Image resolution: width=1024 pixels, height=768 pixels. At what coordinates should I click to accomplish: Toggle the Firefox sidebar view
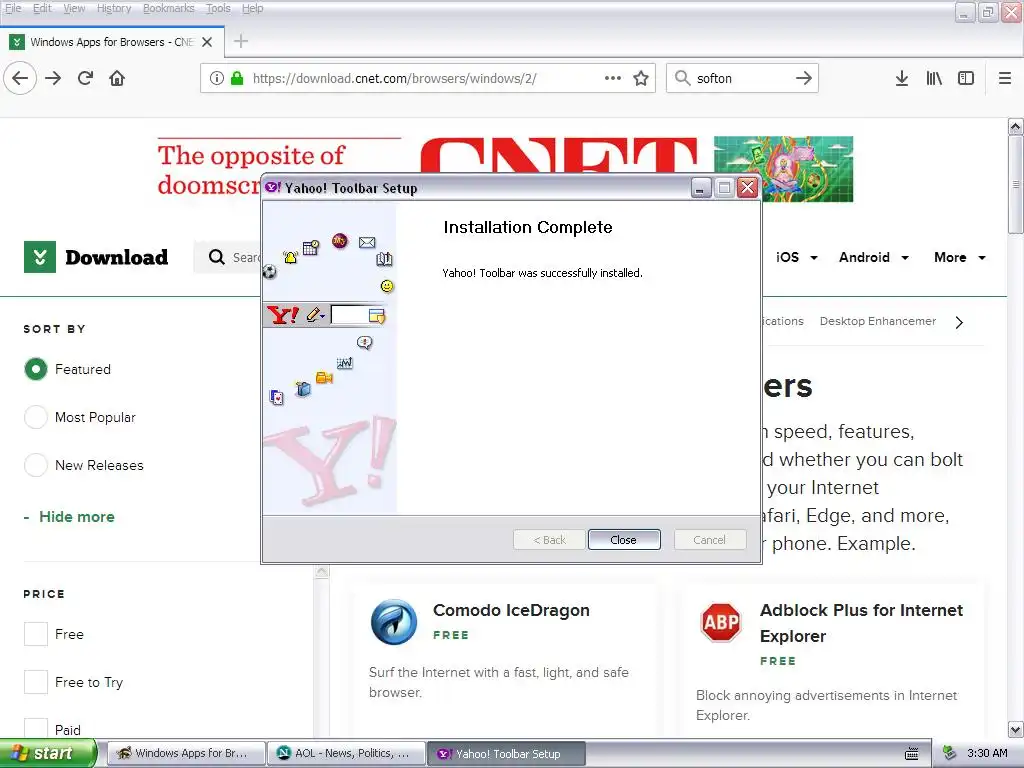(966, 78)
